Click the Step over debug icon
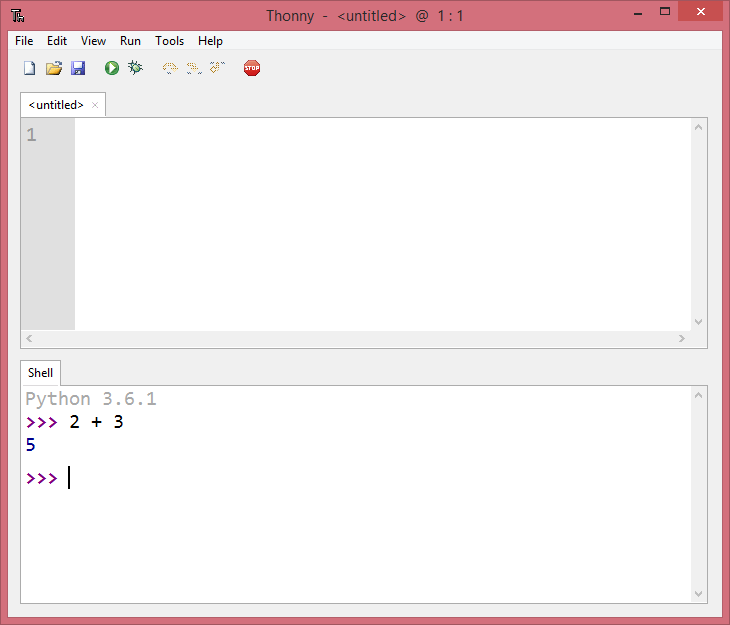Screen dimensions: 730x625 point(170,68)
